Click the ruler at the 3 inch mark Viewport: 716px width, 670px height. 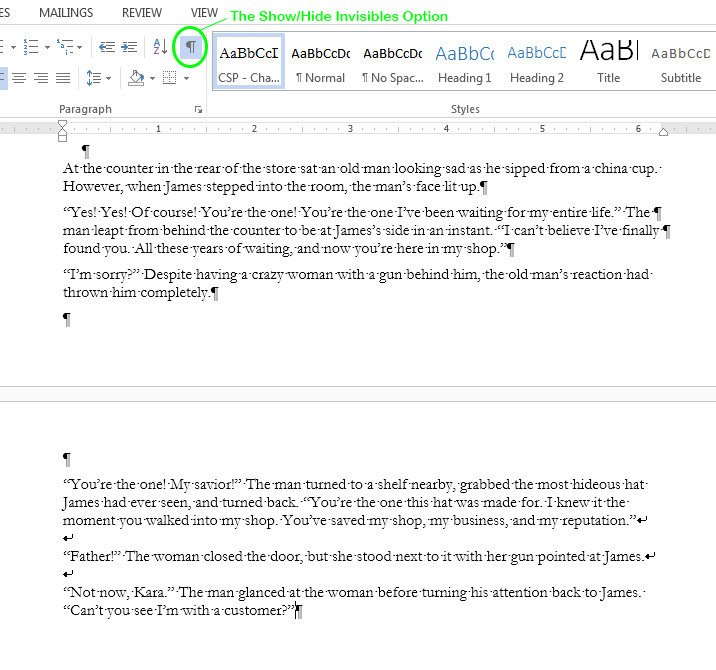coord(350,129)
